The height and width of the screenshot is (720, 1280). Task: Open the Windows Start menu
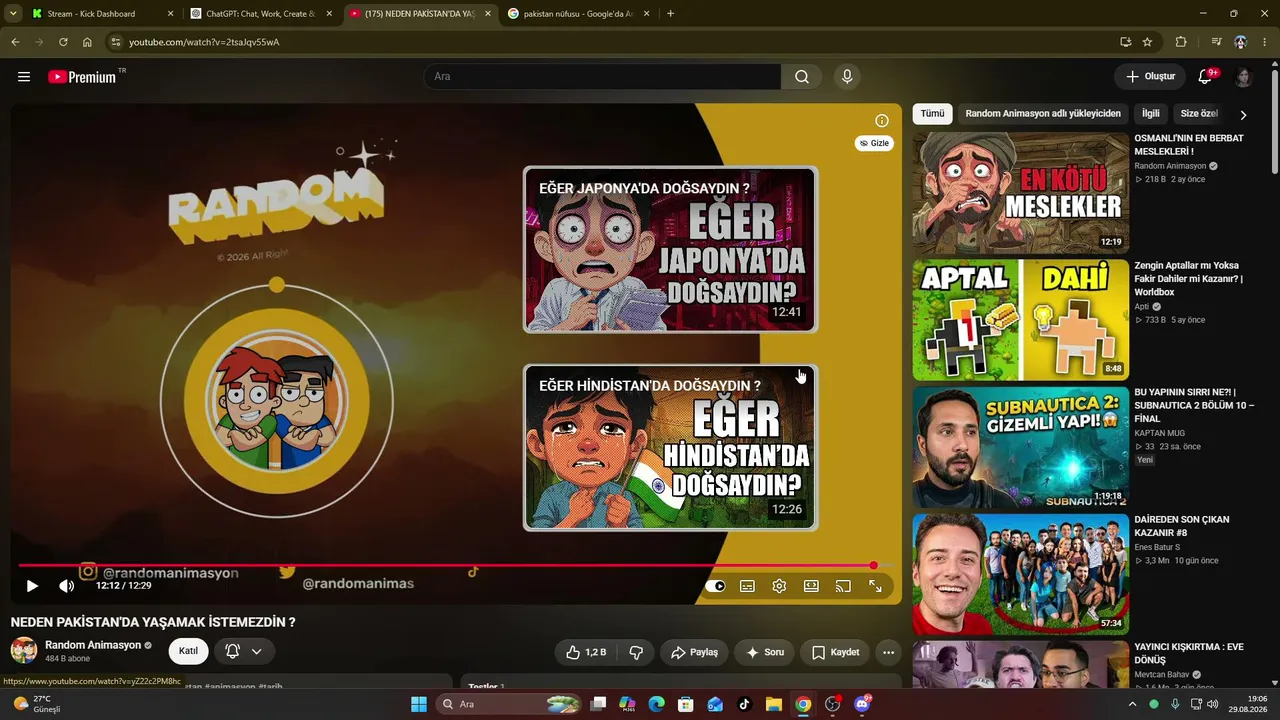pyautogui.click(x=419, y=704)
